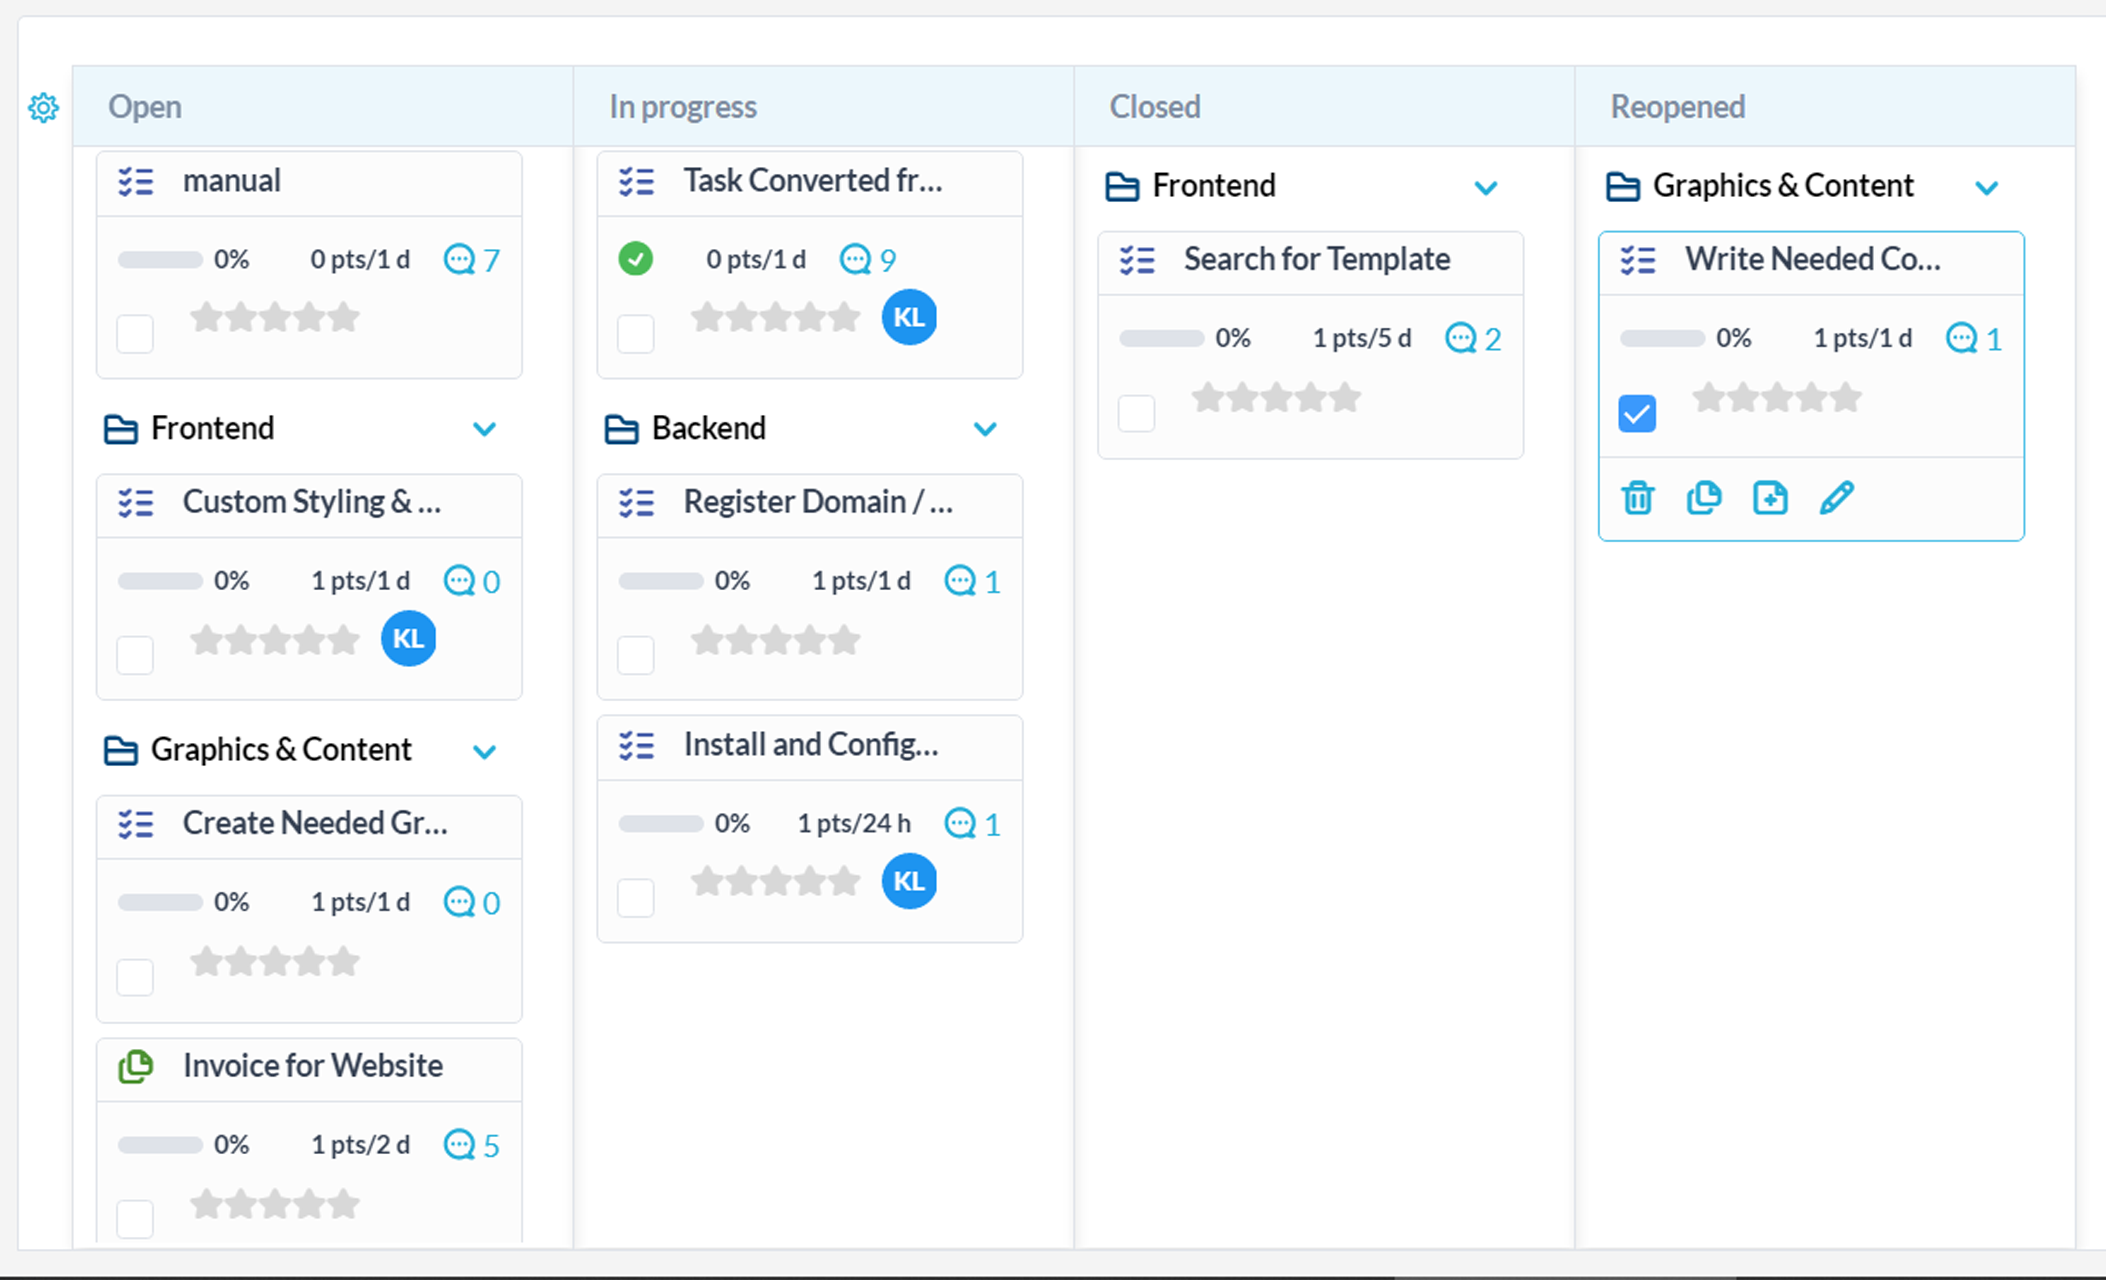Click the Frontend folder icon in Open column
Viewport: 2106px width, 1280px height.
coord(121,429)
